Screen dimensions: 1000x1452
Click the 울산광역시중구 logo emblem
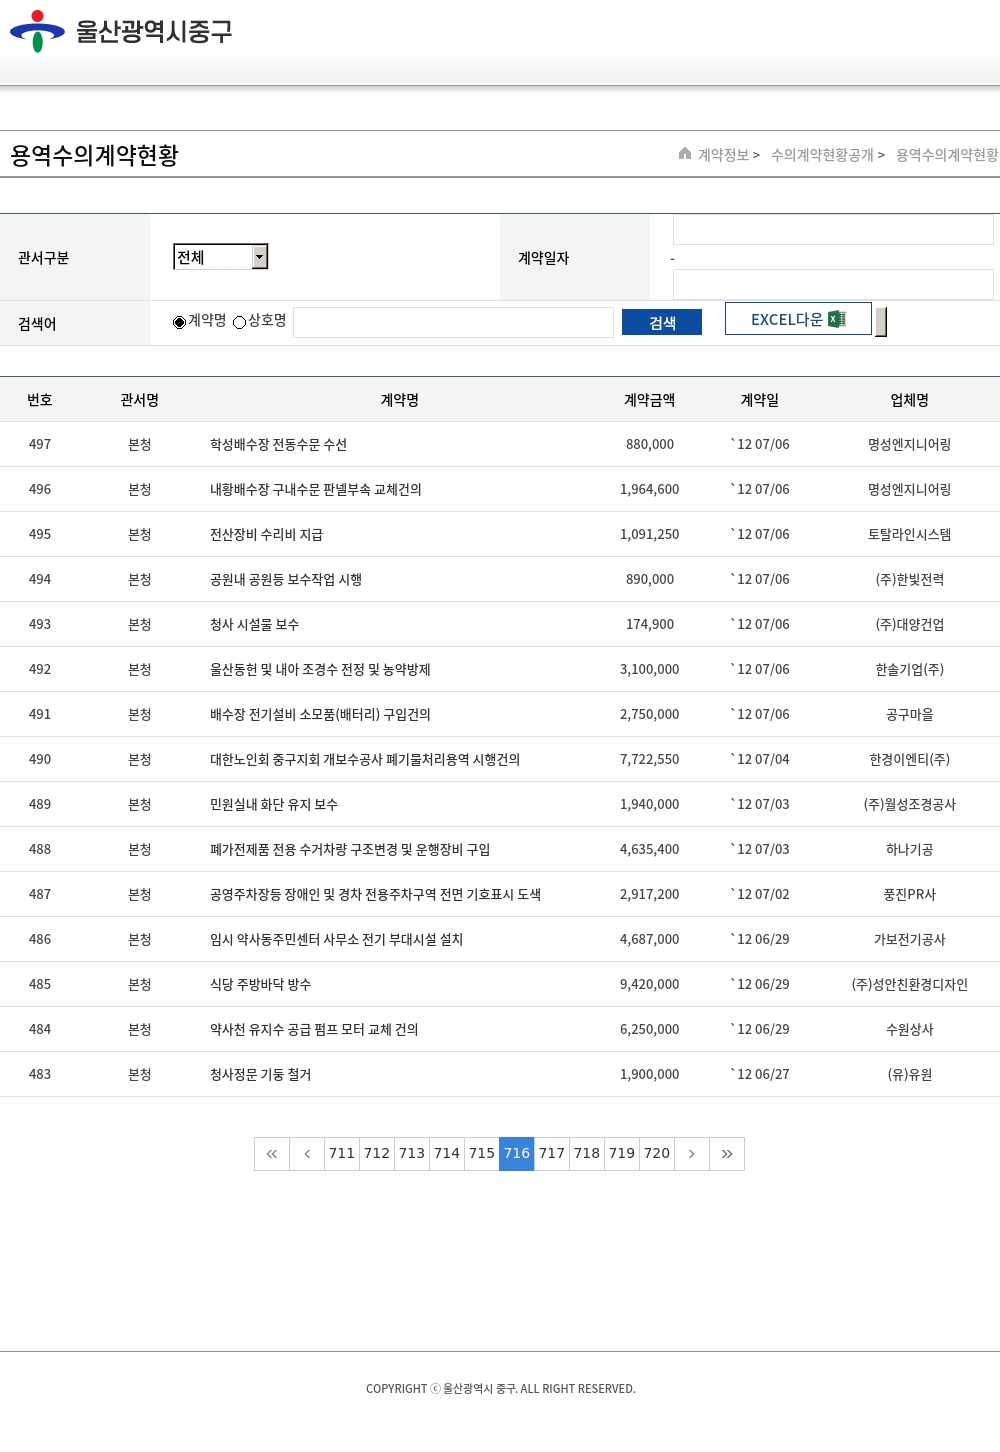point(37,31)
